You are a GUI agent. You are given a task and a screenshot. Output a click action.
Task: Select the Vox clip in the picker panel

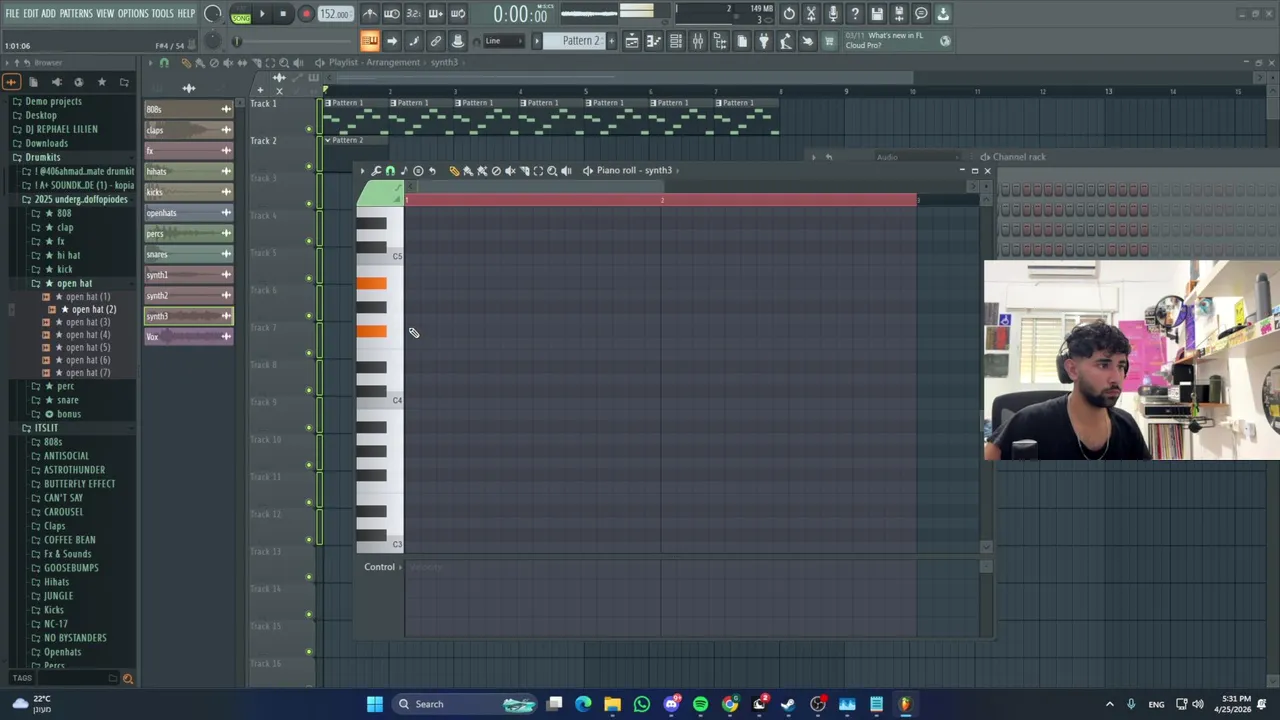pos(188,337)
